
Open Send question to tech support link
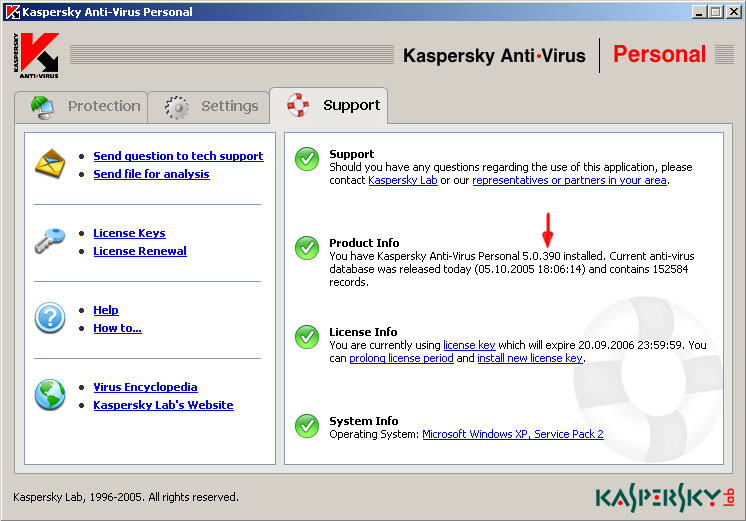(178, 156)
